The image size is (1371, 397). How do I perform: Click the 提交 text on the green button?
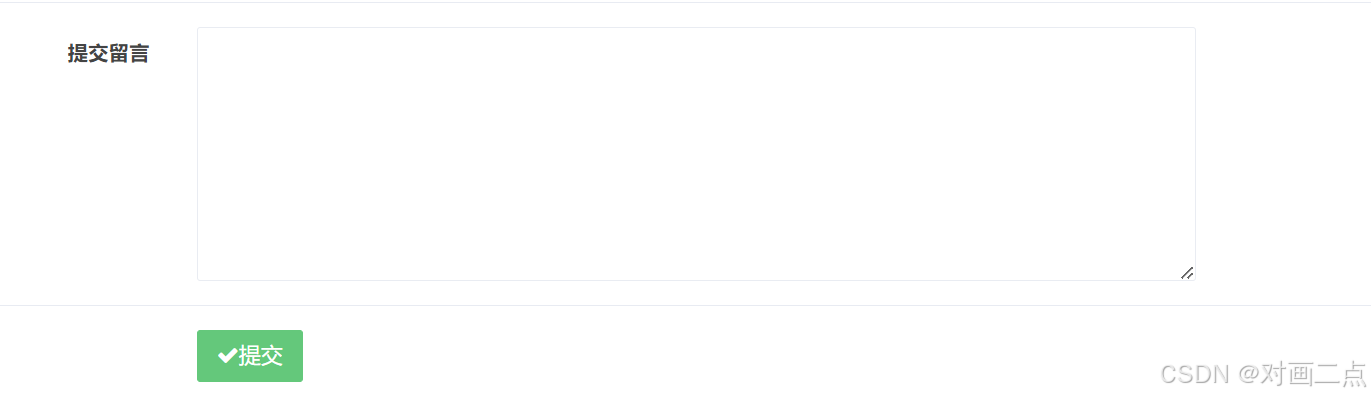pyautogui.click(x=261, y=356)
